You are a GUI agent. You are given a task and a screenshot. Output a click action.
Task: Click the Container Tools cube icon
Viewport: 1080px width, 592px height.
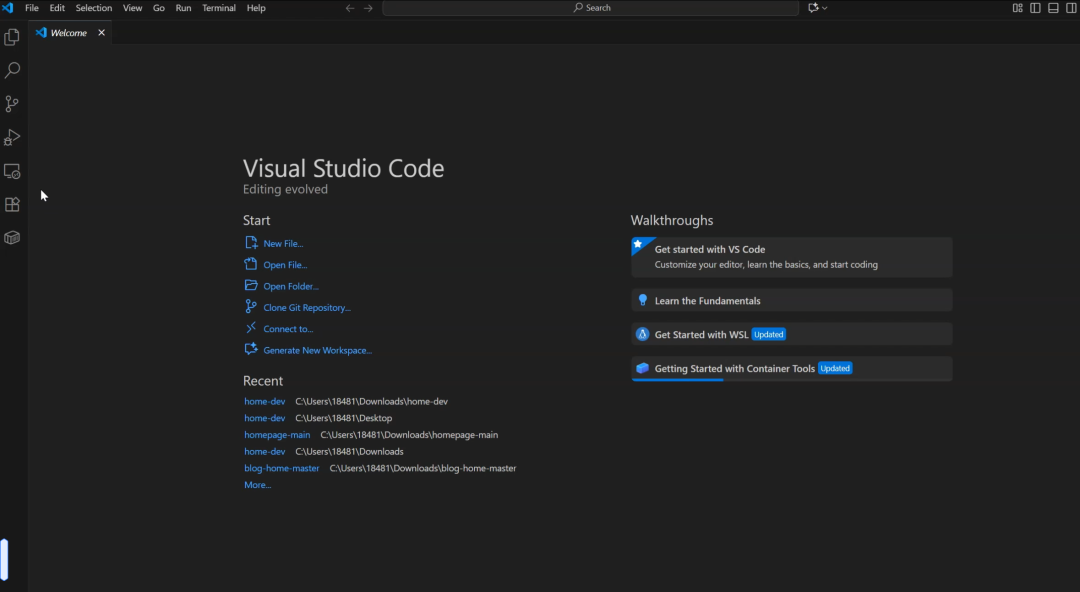coord(643,368)
